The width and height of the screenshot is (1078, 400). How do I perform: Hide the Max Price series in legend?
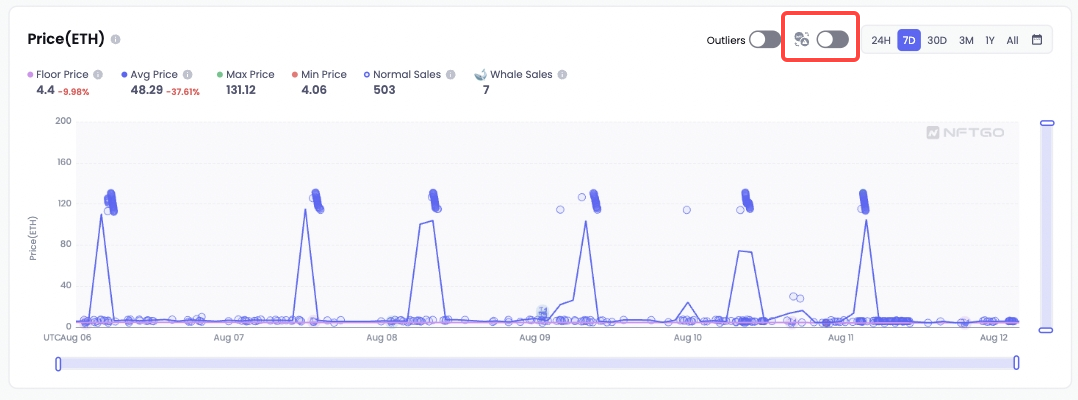[245, 74]
